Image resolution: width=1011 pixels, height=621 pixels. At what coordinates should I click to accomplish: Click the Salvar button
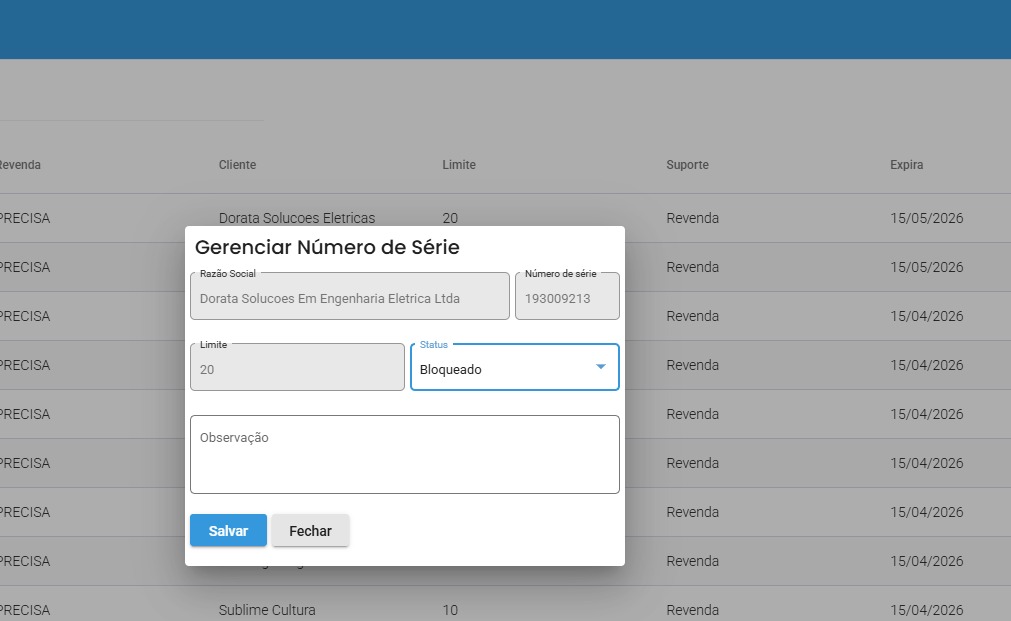coord(228,531)
